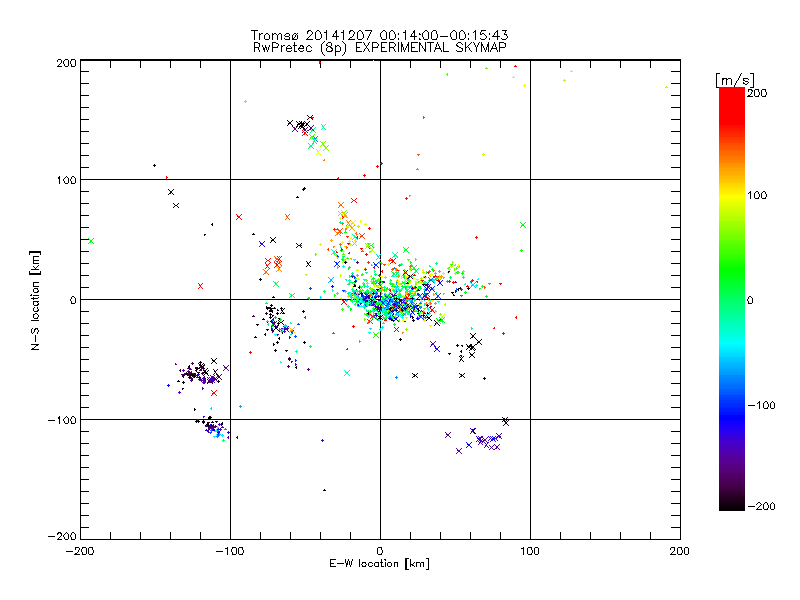800x600 pixels.
Task: Click the plot title 'Tromsø 20141207 00:14:00-00:15:43'
Action: click(x=379, y=35)
